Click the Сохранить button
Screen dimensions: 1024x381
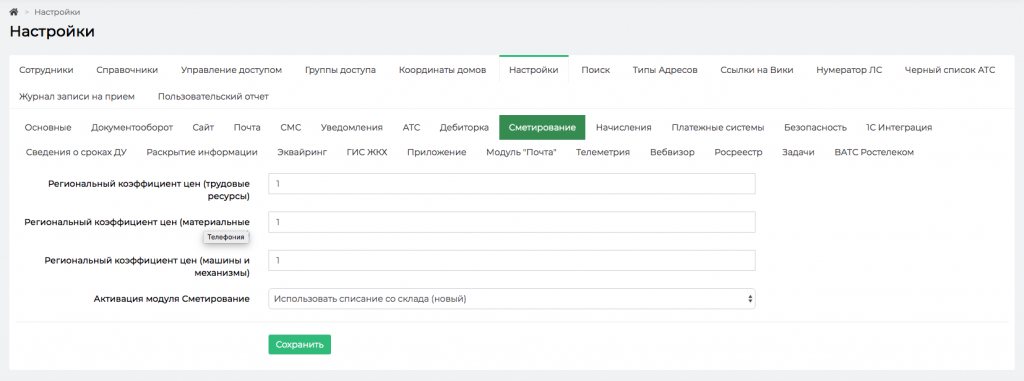click(299, 344)
